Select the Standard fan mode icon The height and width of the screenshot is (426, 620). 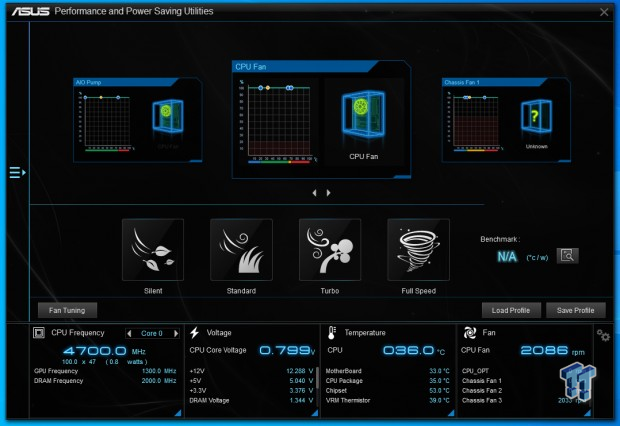241,250
